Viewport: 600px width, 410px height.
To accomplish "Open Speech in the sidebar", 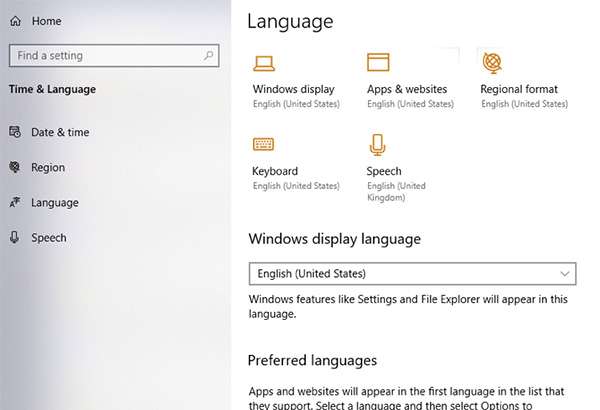I will click(x=49, y=238).
